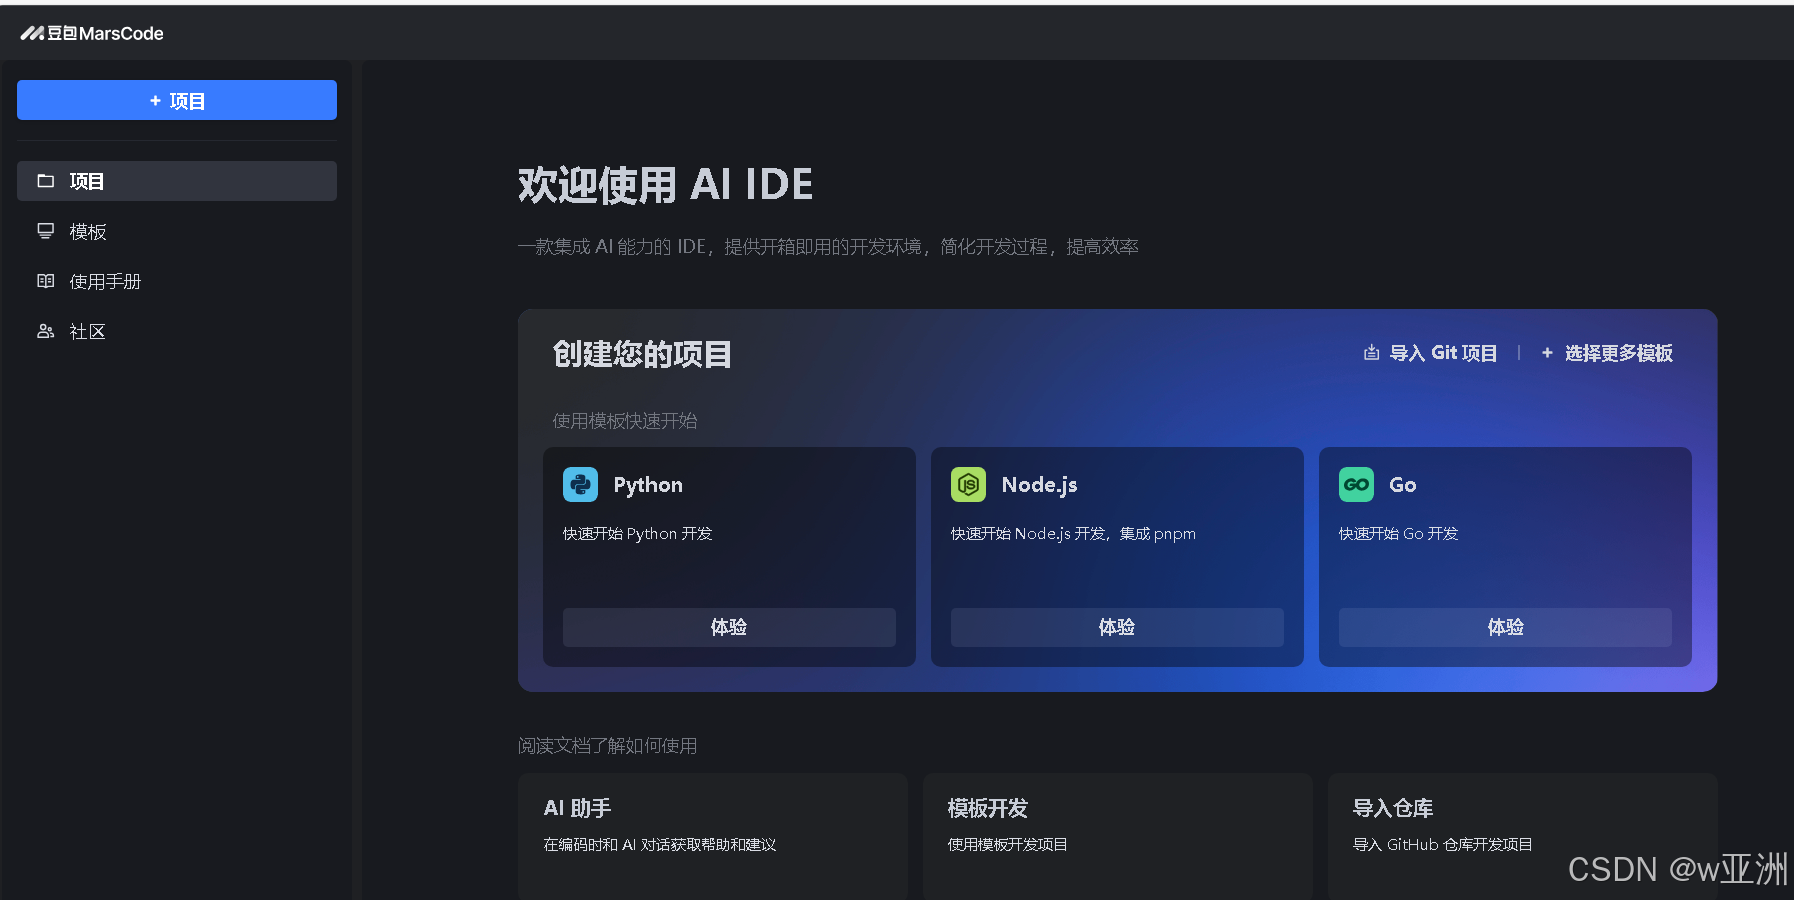
Task: Click 体验 button on Go card
Action: [x=1505, y=627]
